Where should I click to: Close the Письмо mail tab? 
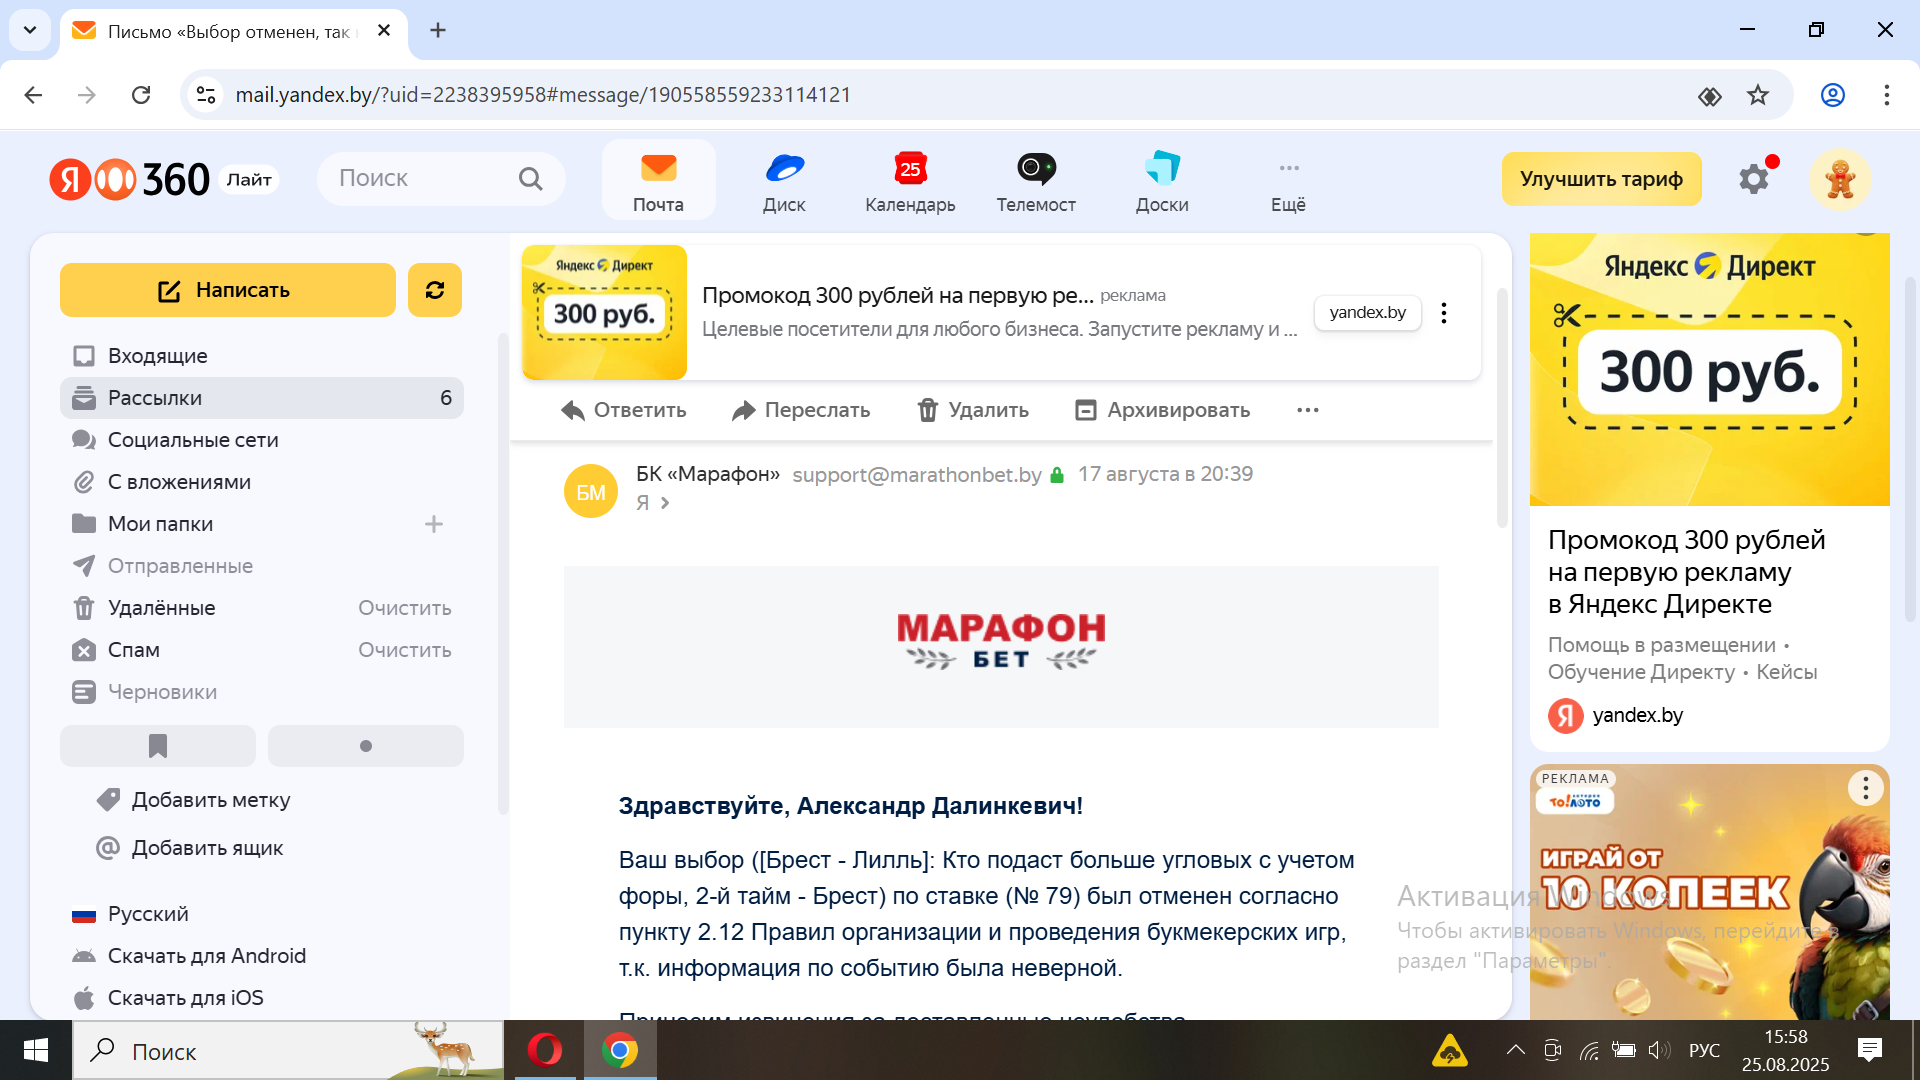click(384, 31)
